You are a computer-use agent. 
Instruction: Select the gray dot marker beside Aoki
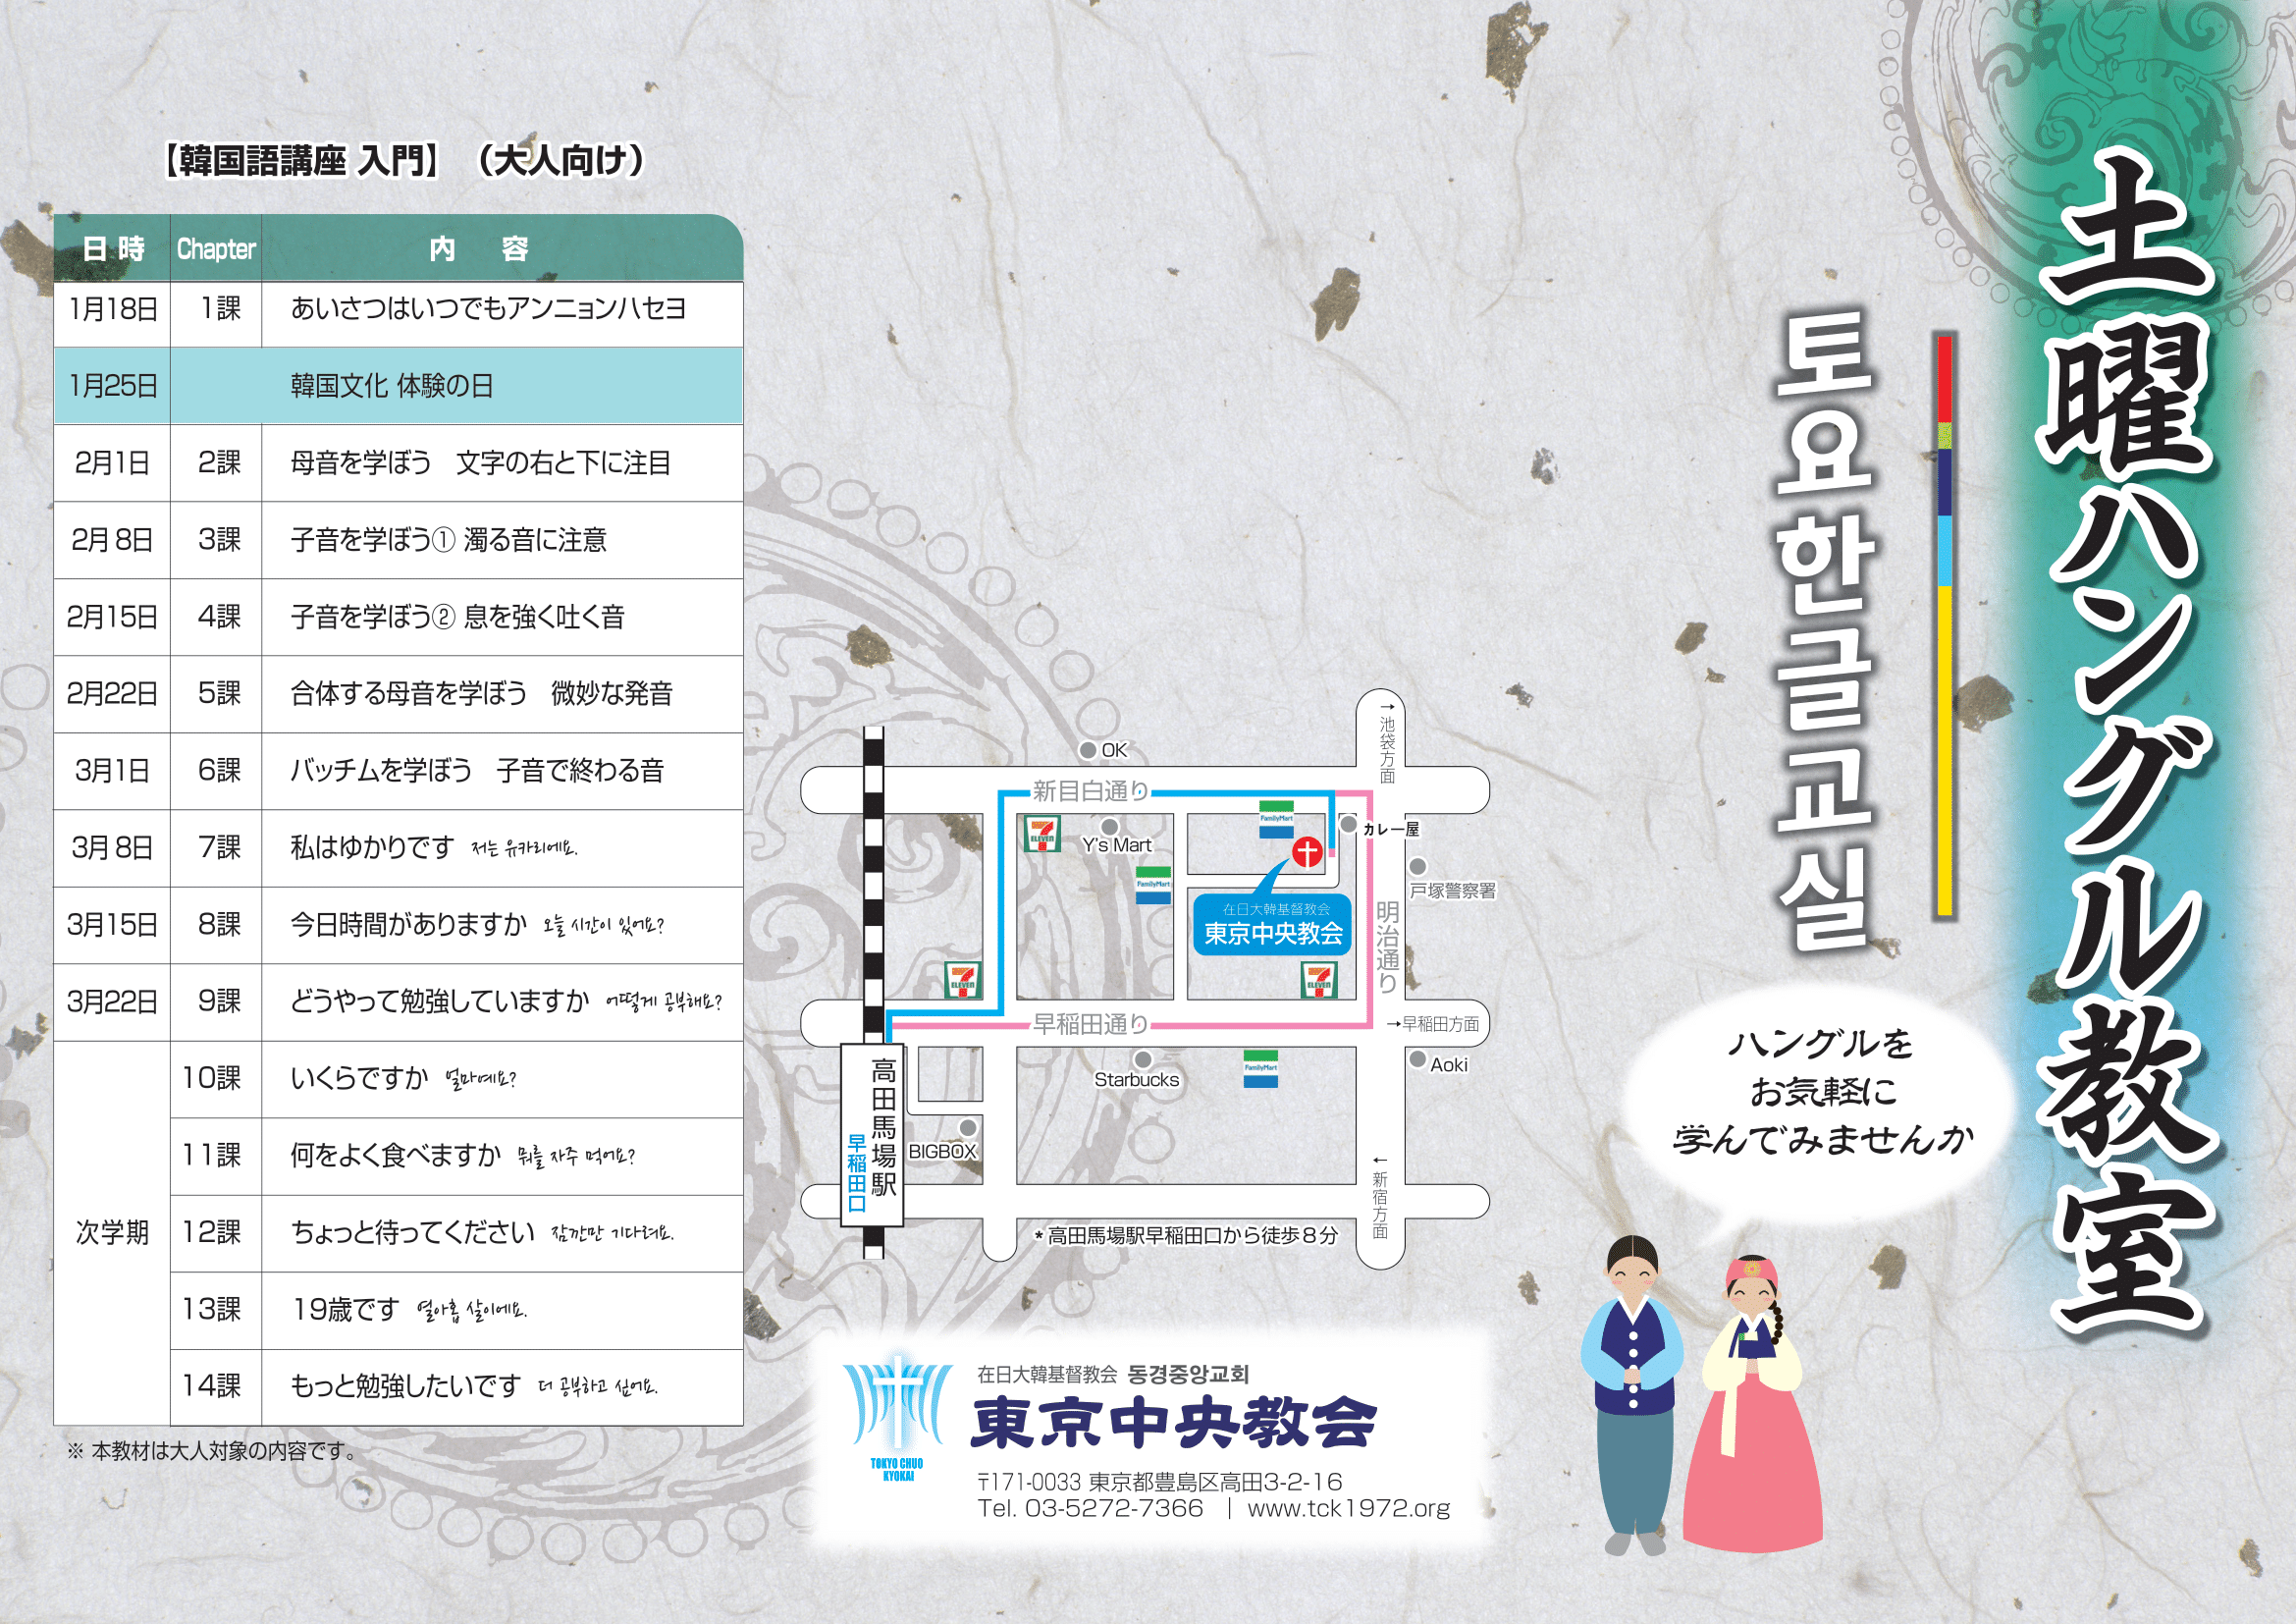(x=1417, y=1059)
